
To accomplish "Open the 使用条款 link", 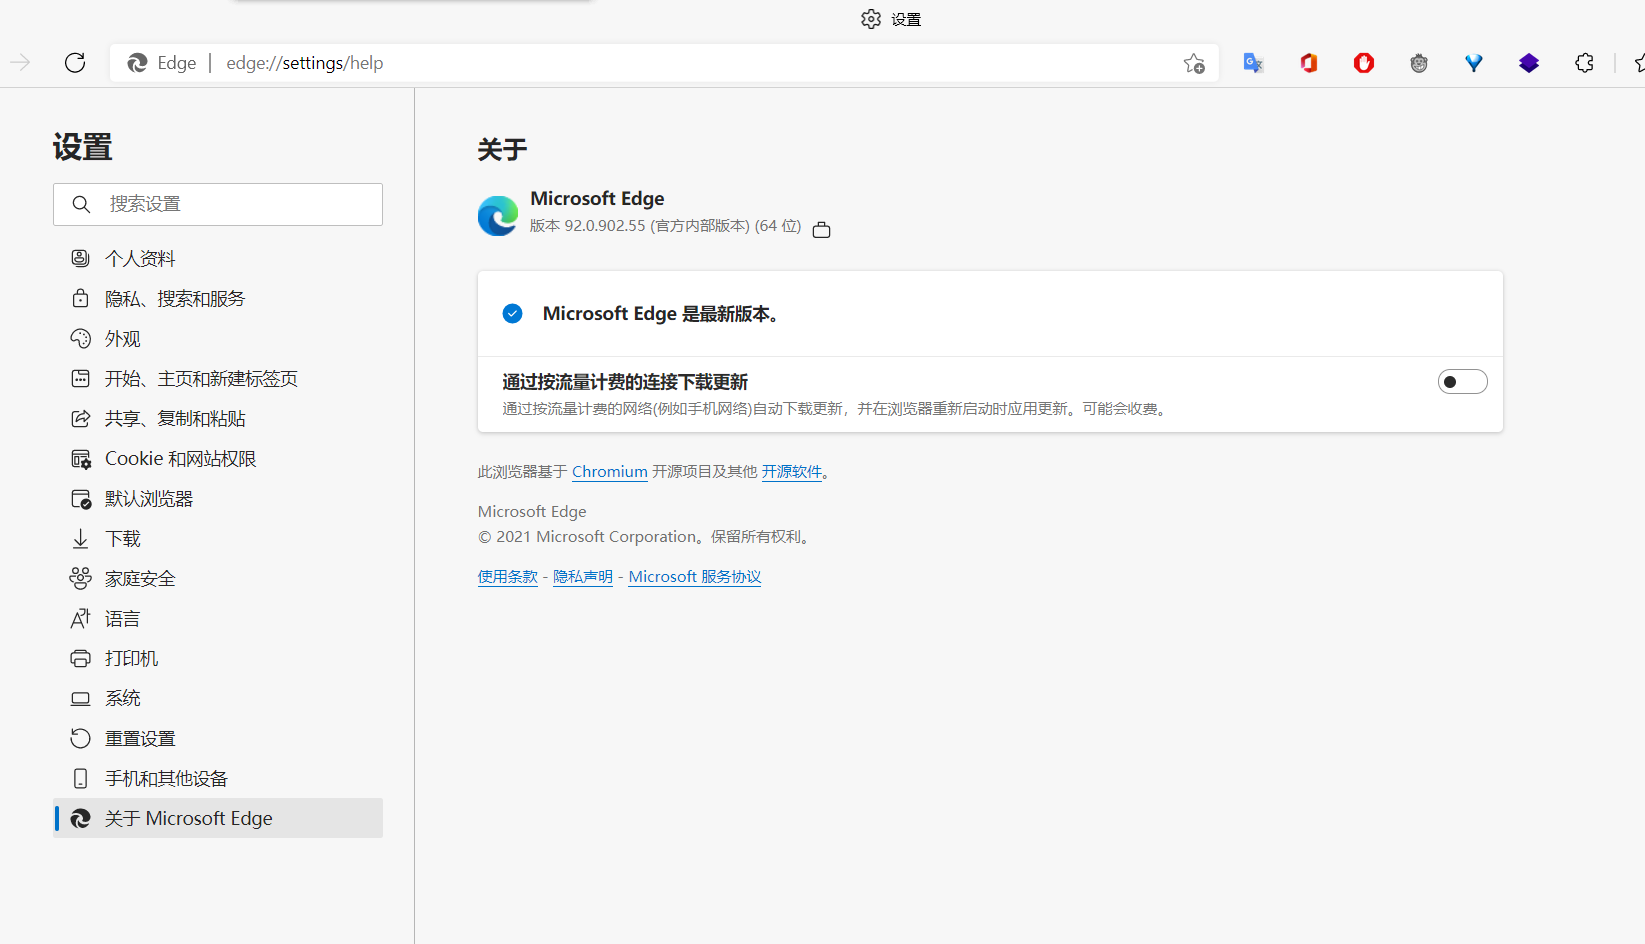I will click(x=508, y=576).
